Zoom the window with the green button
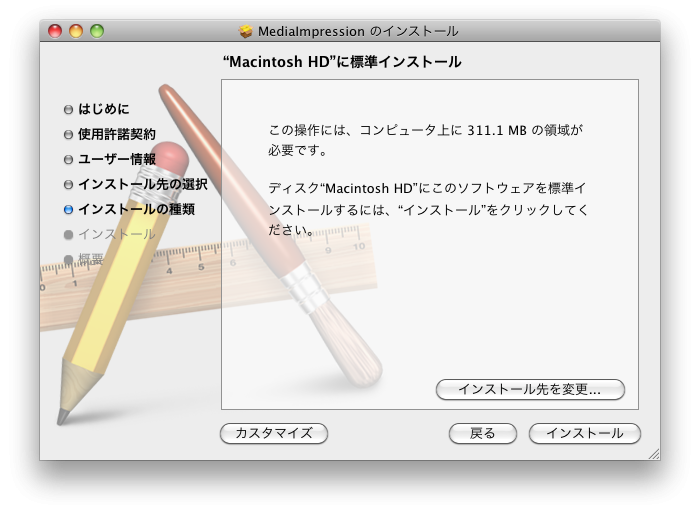The width and height of the screenshot is (700, 520). click(x=97, y=31)
